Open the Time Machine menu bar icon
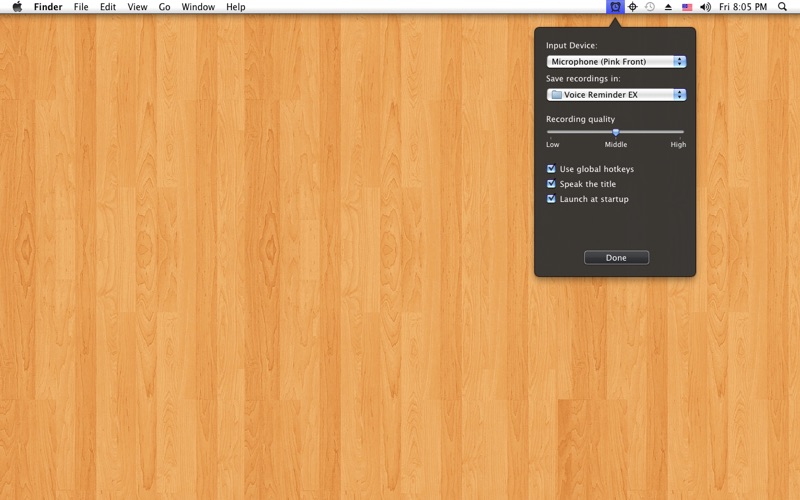This screenshot has width=800, height=500. pos(650,7)
